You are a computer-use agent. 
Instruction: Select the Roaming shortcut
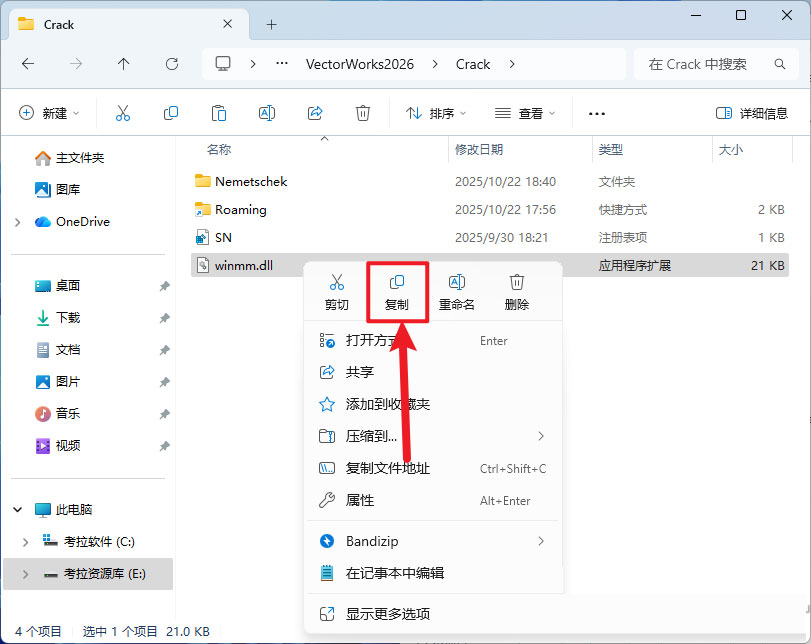(490, 209)
